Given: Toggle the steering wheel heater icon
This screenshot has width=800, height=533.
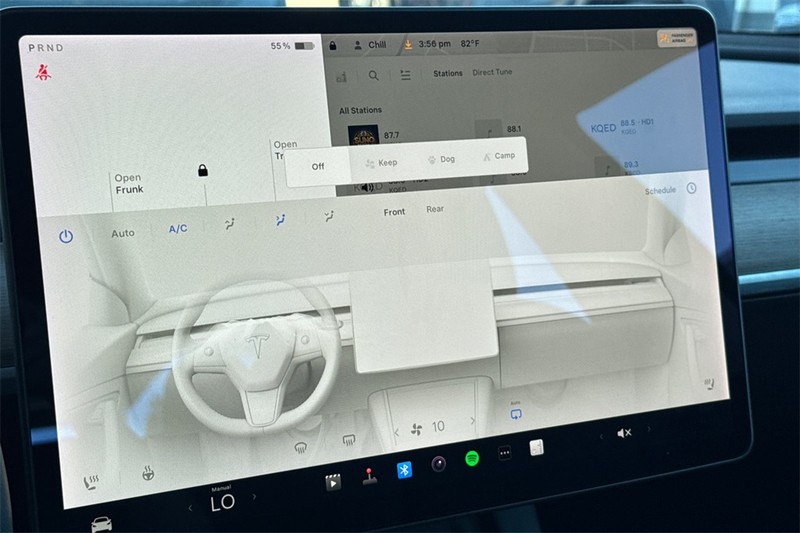Looking at the screenshot, I should point(148,473).
